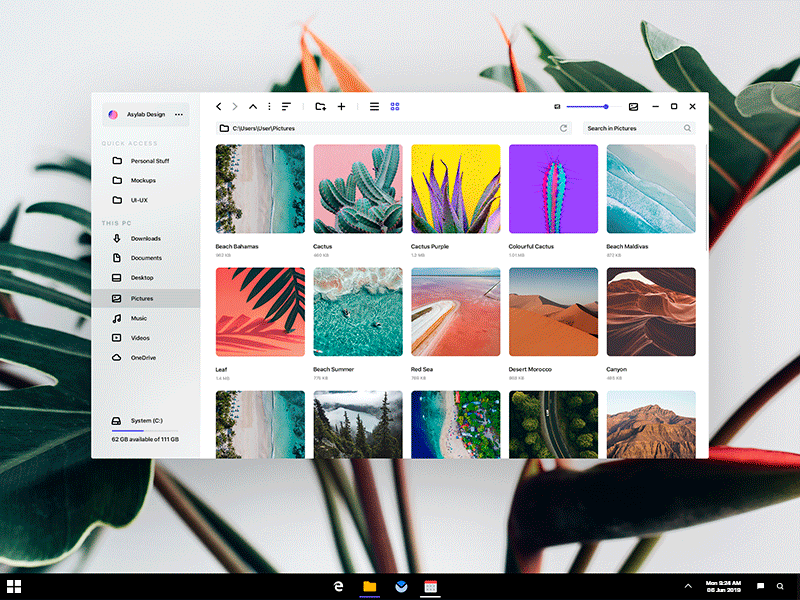Click the plus icon to add new item
Screen dimensions: 800x600
(x=342, y=106)
